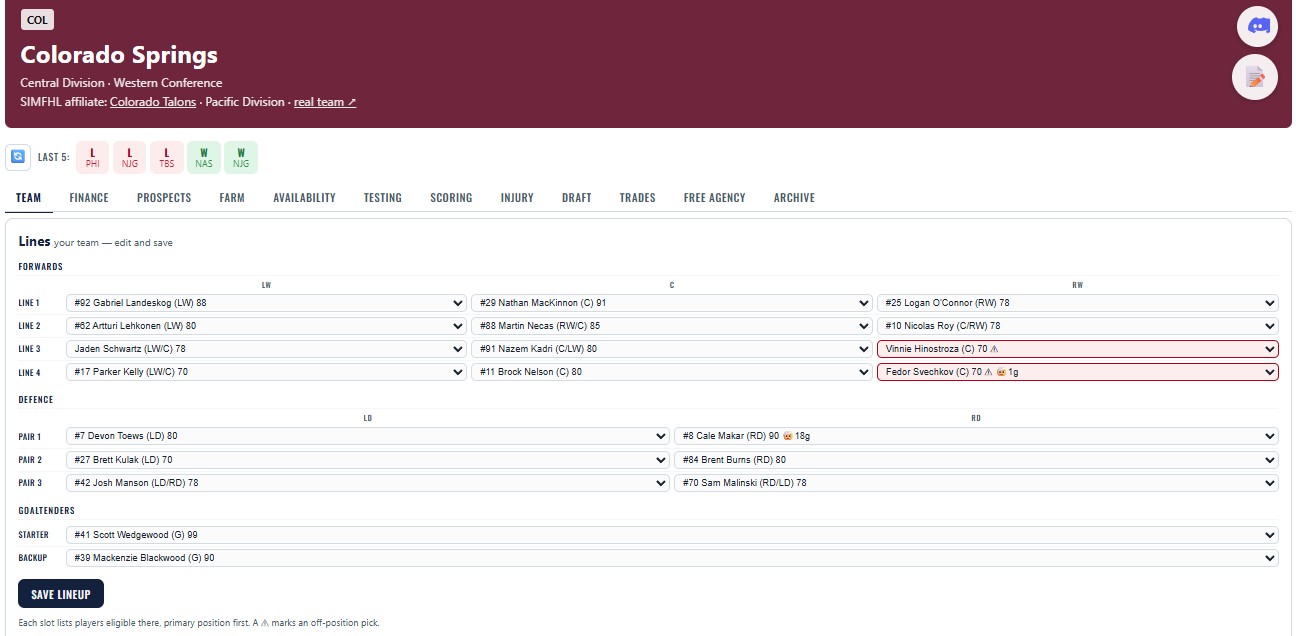
Task: Open the Prospects tab
Action: click(x=164, y=198)
